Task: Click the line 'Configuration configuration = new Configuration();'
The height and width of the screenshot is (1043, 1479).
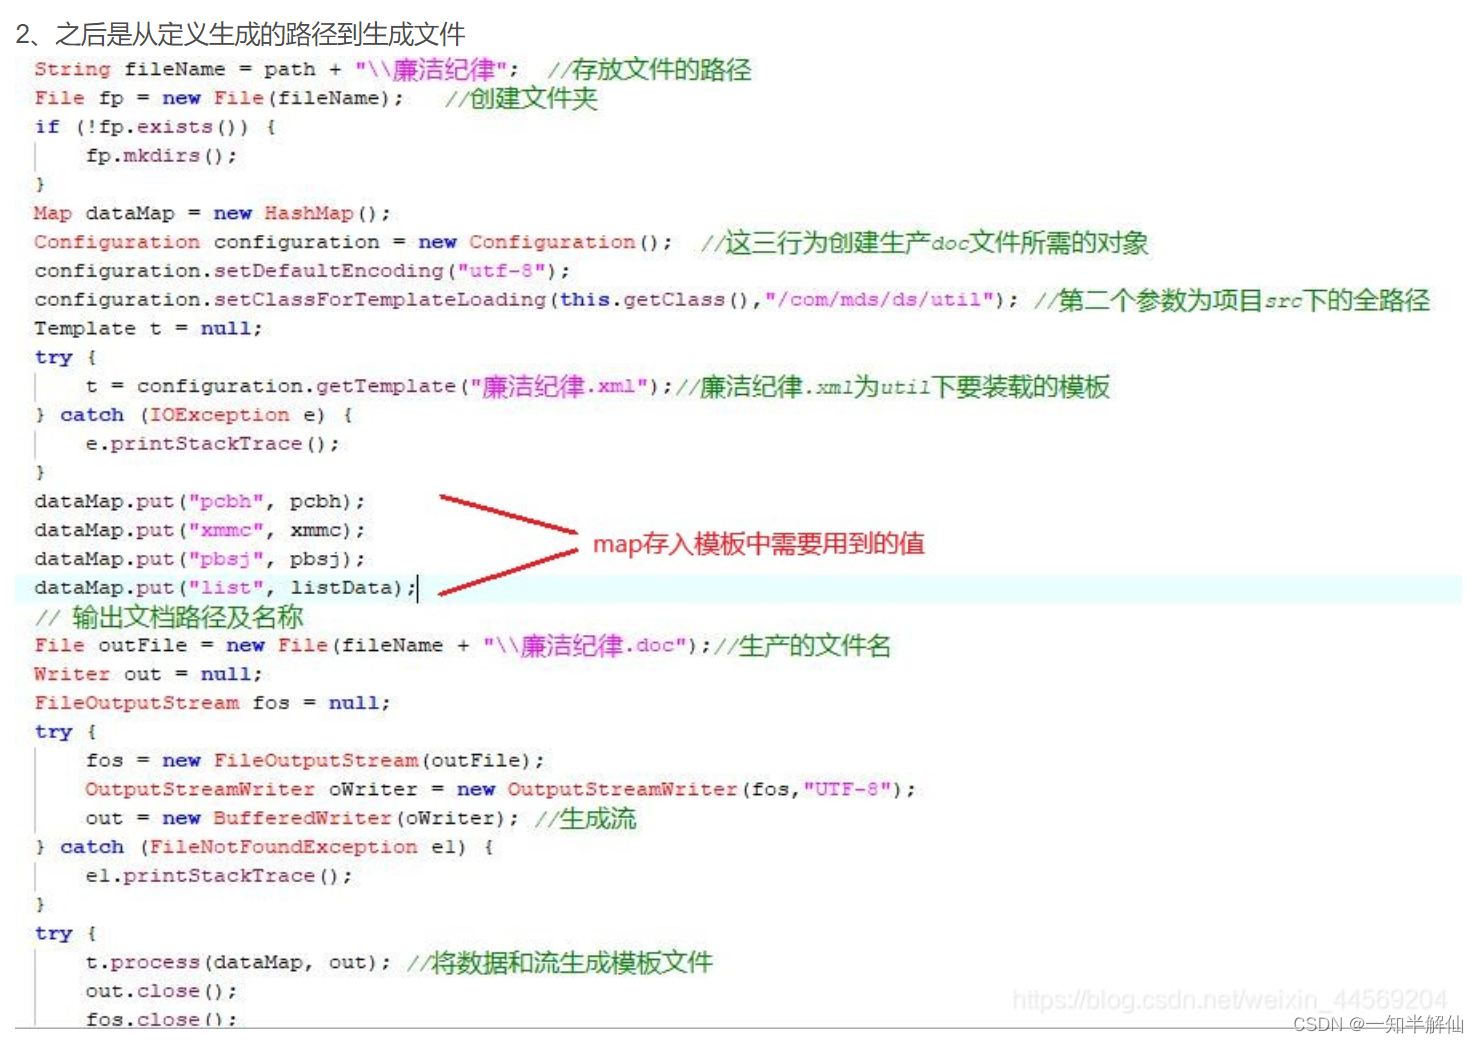Action: (x=353, y=242)
